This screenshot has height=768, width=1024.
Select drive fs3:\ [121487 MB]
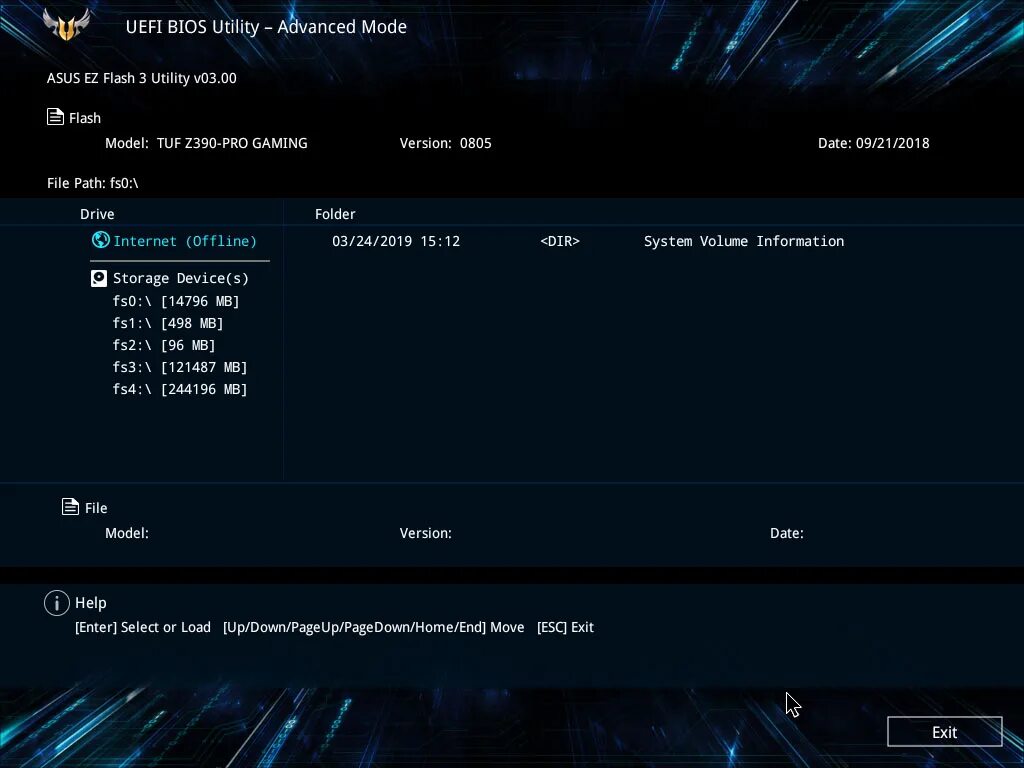(180, 367)
